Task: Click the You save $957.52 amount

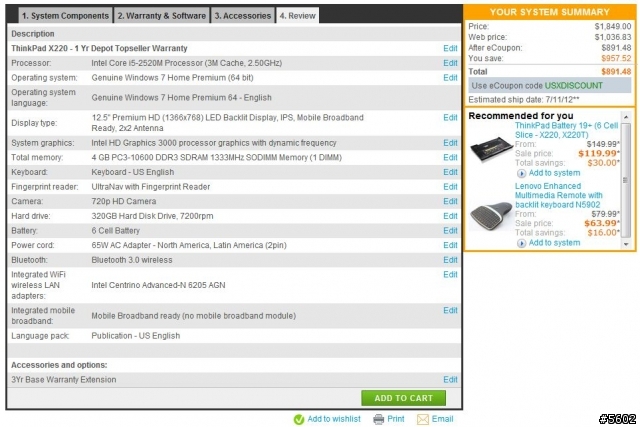Action: coord(616,58)
